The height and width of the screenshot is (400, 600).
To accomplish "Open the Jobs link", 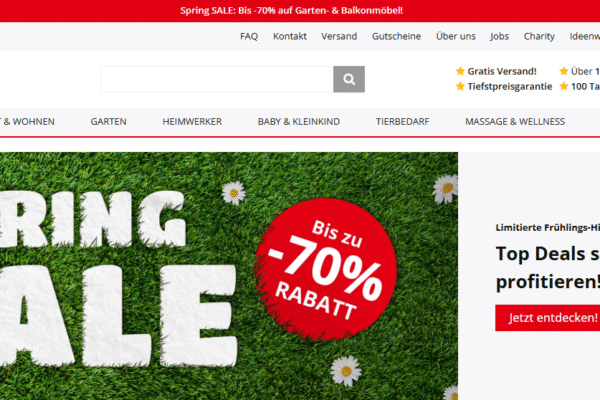I will coord(499,36).
